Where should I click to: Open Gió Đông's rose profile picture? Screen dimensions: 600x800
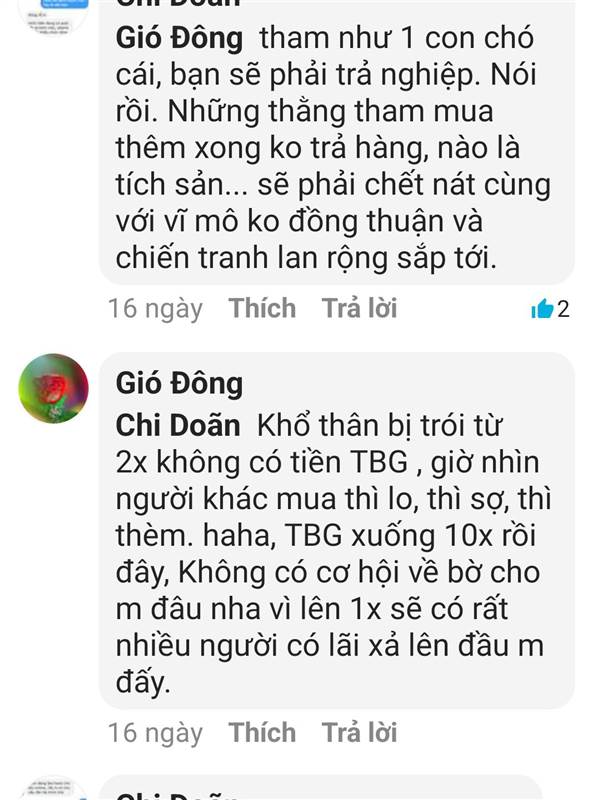point(54,388)
